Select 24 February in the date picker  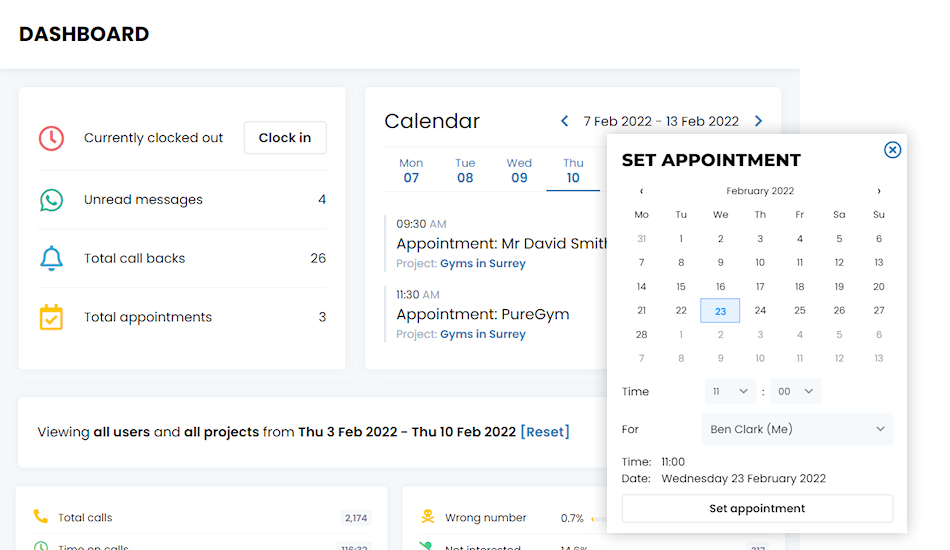pyautogui.click(x=760, y=310)
